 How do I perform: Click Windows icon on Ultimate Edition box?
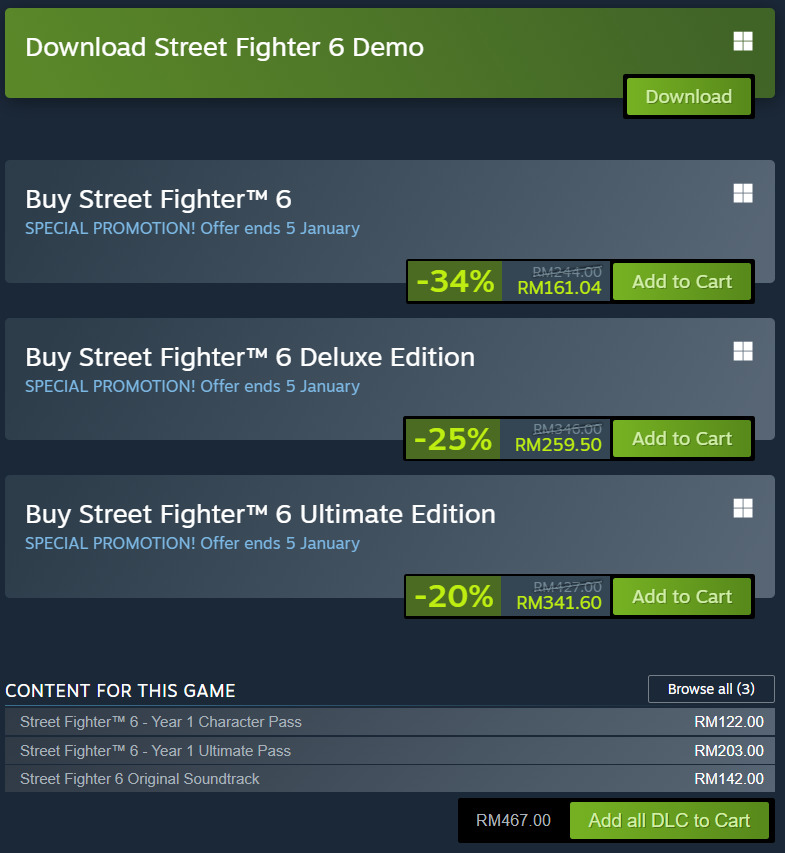click(x=742, y=508)
